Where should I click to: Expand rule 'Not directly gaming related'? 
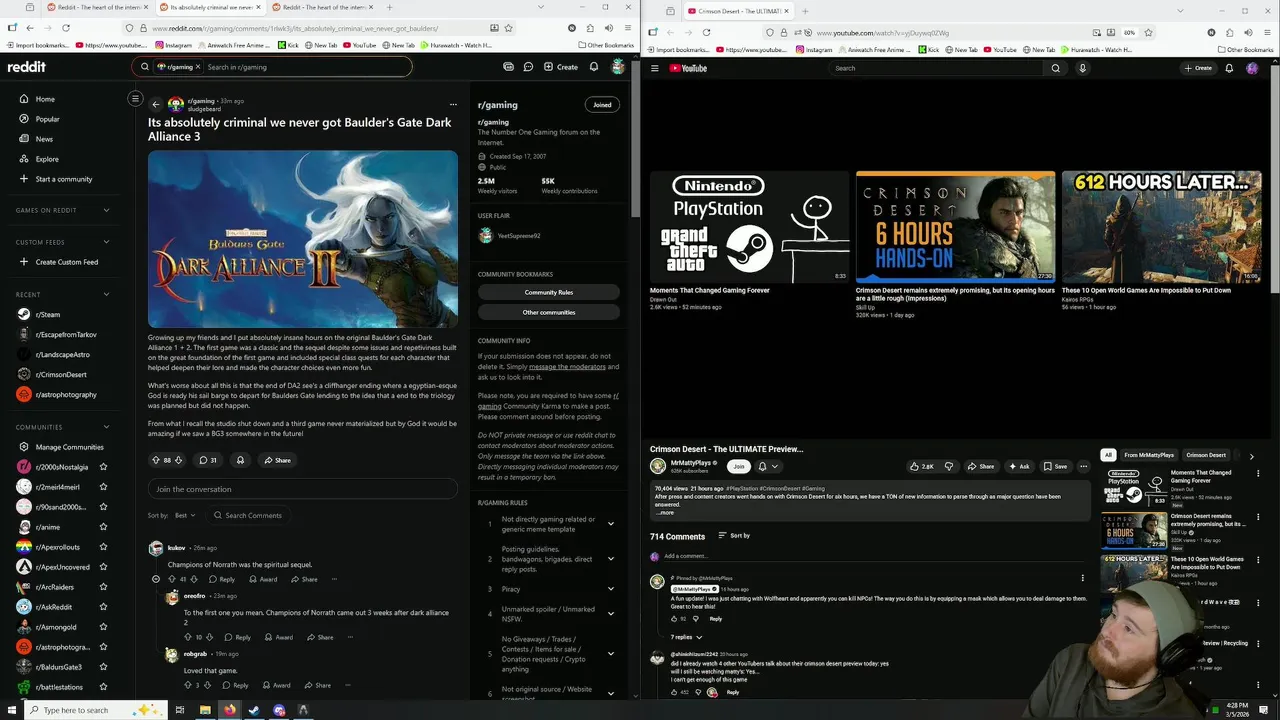point(549,523)
